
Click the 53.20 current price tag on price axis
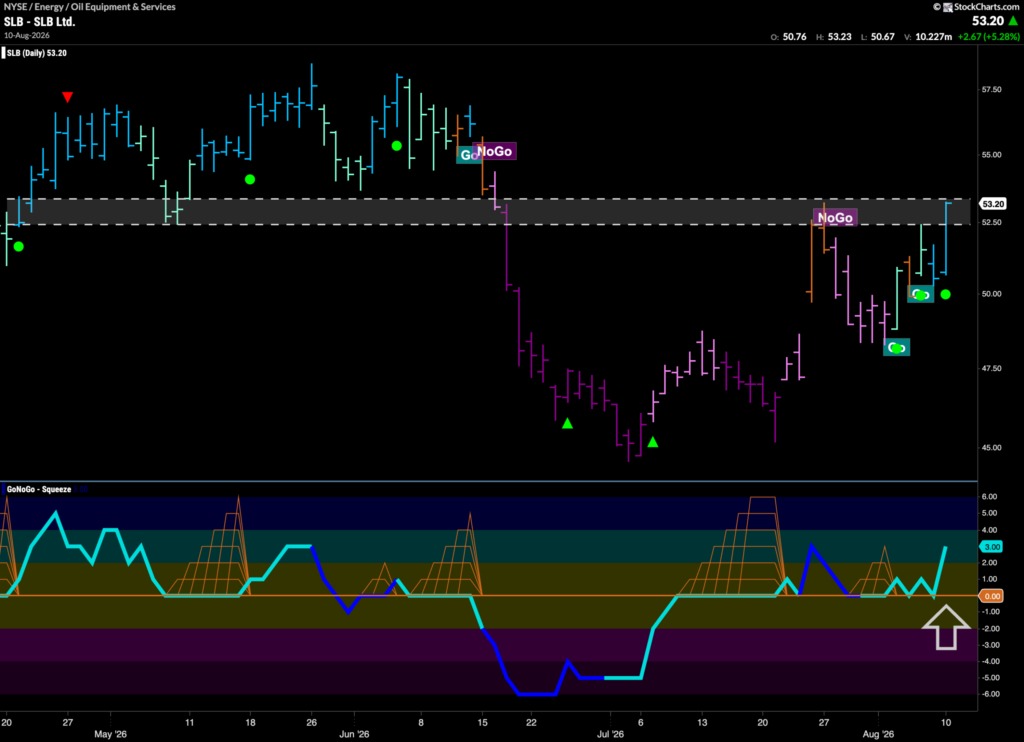click(993, 204)
